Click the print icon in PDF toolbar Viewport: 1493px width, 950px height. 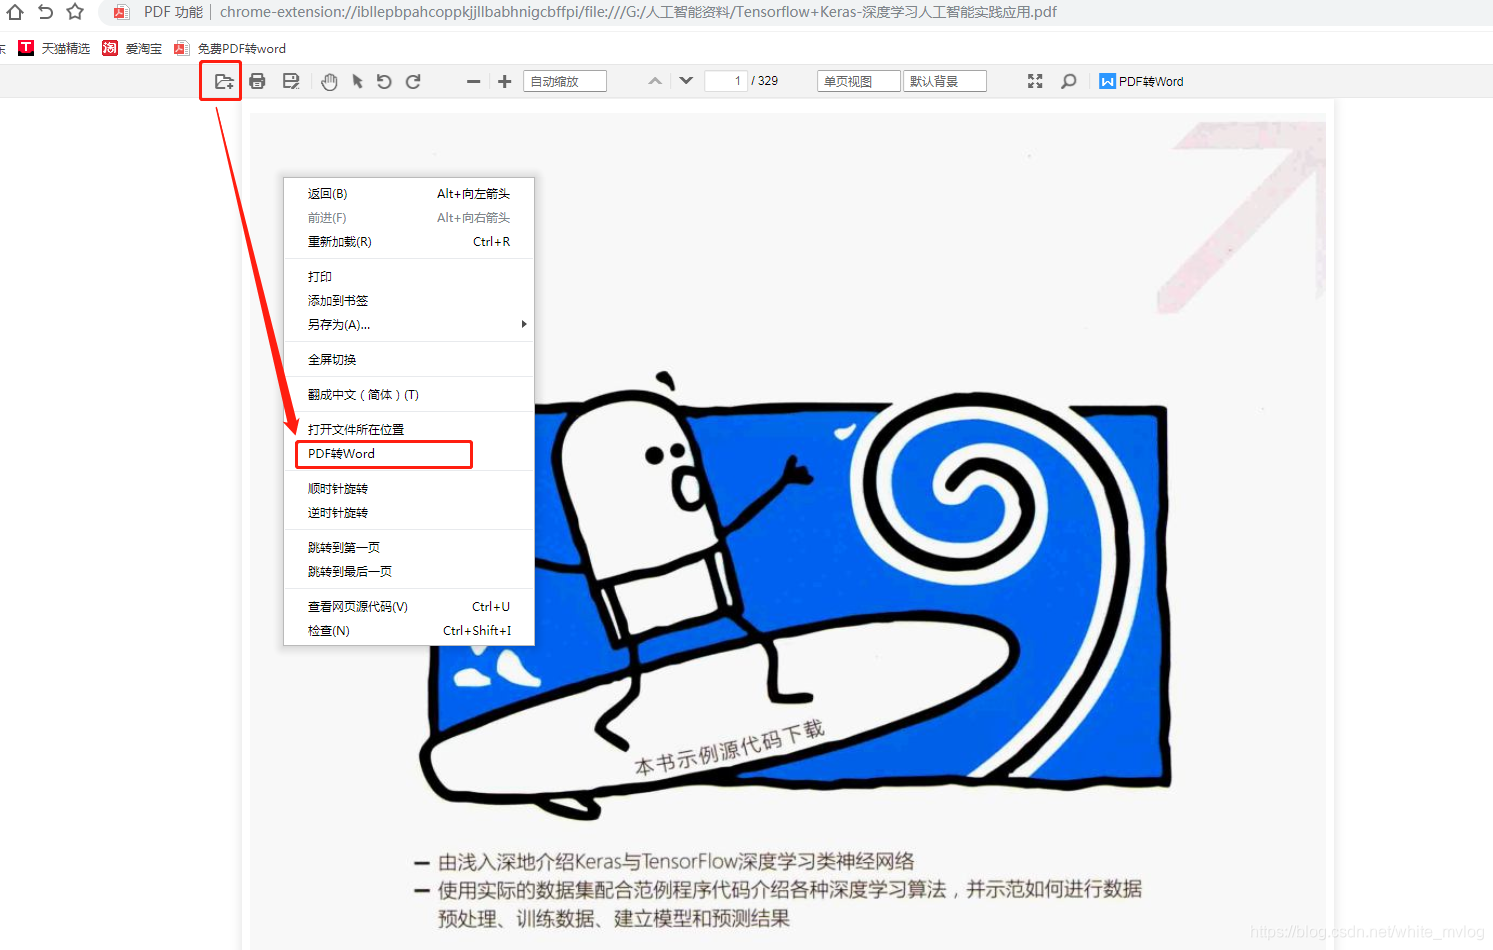[x=257, y=81]
